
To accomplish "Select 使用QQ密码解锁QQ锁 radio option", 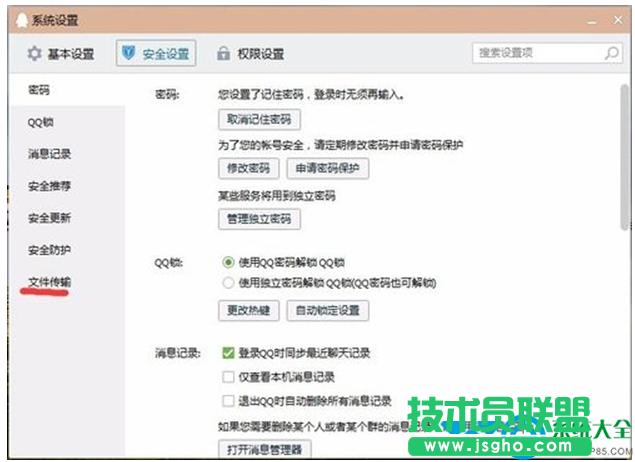I will 227,262.
